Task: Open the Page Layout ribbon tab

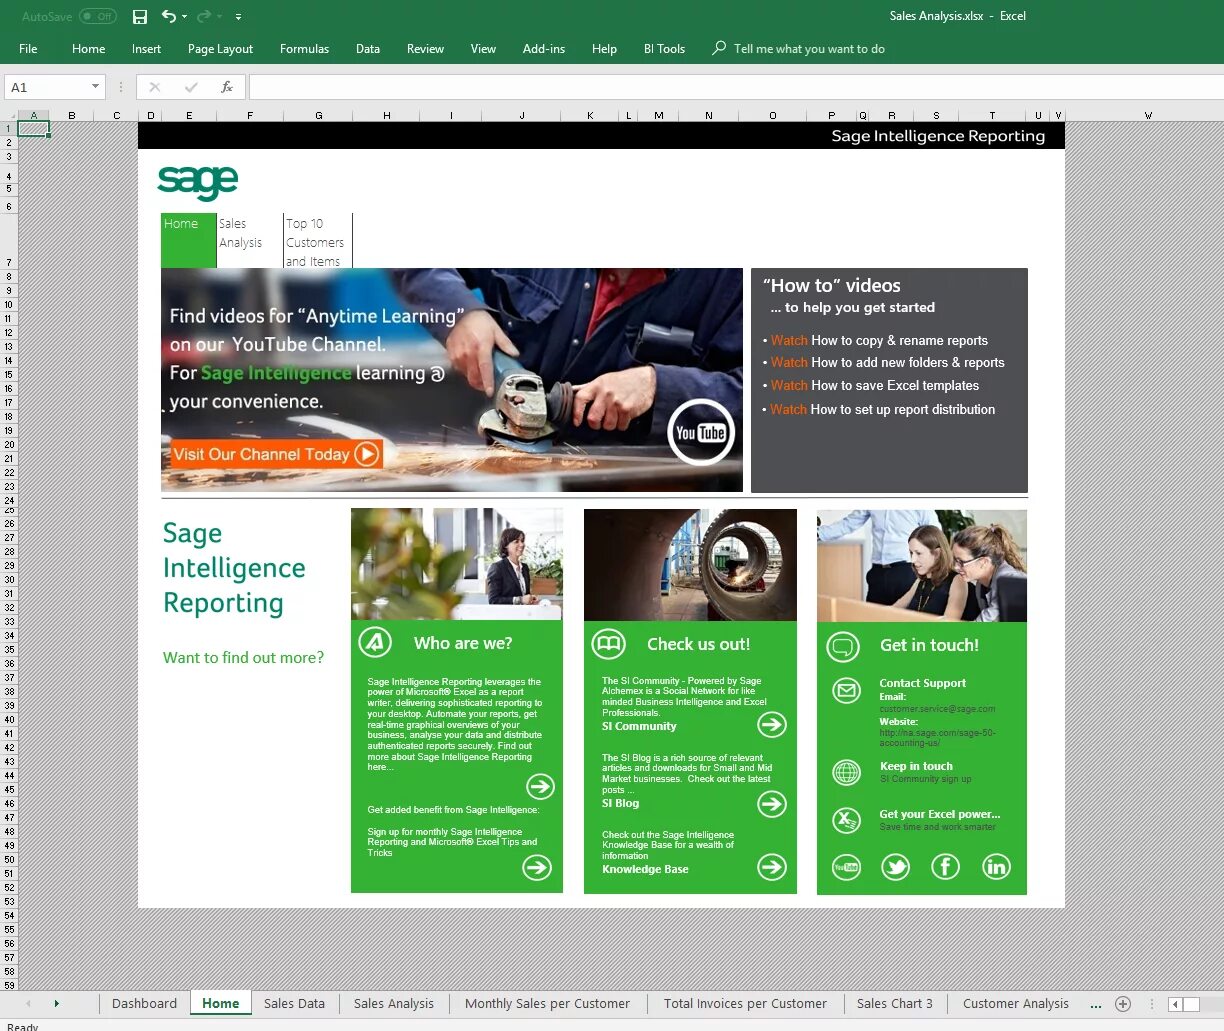Action: click(220, 48)
